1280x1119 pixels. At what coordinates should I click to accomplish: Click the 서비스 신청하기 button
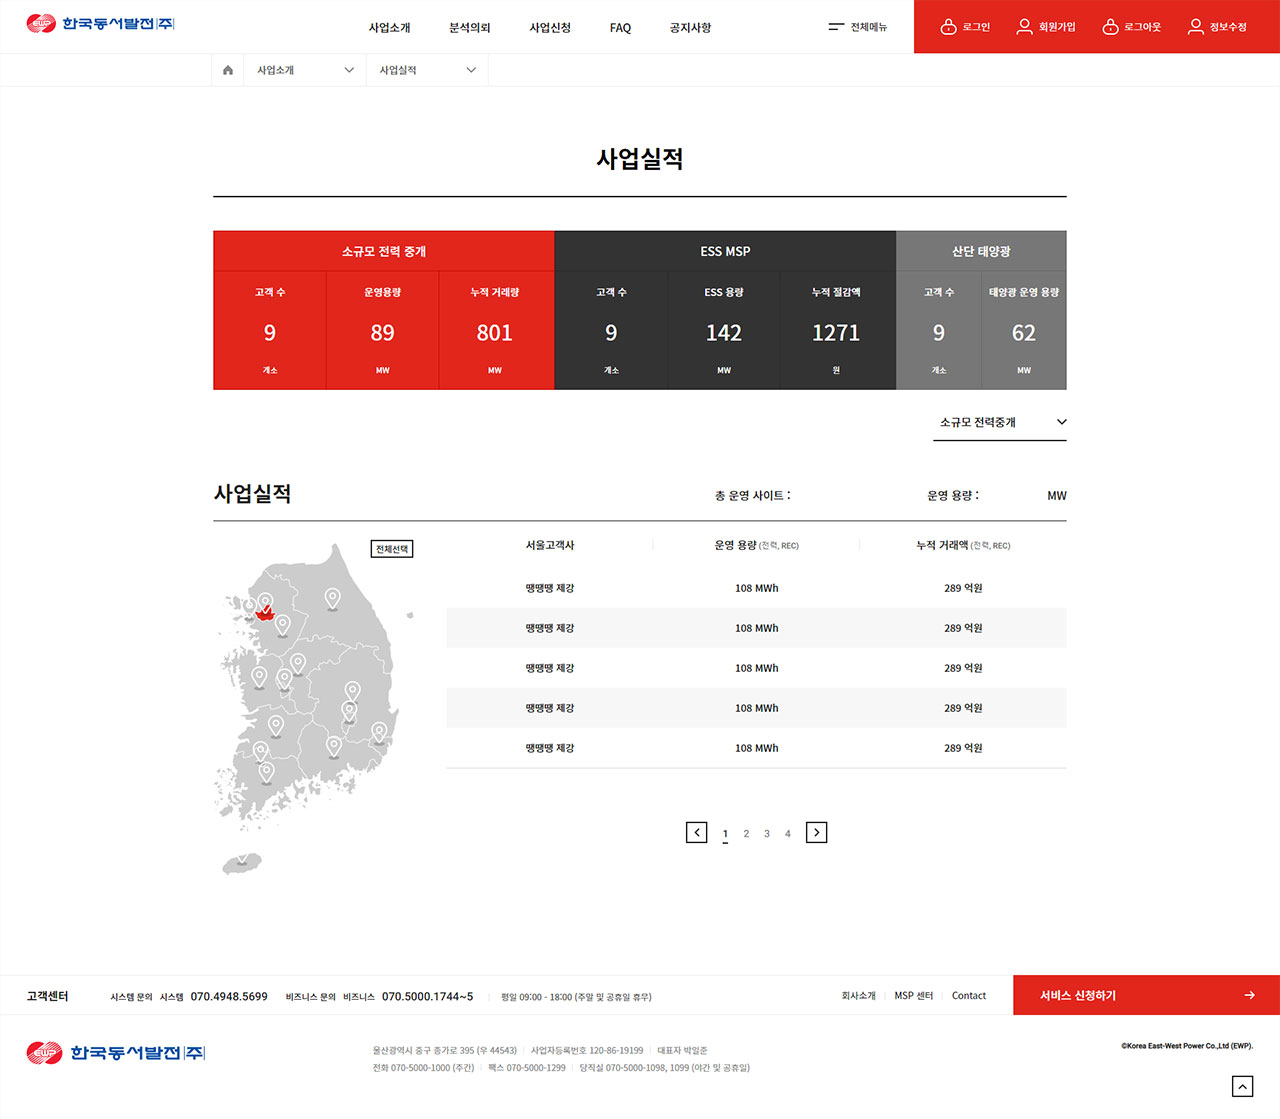1146,995
